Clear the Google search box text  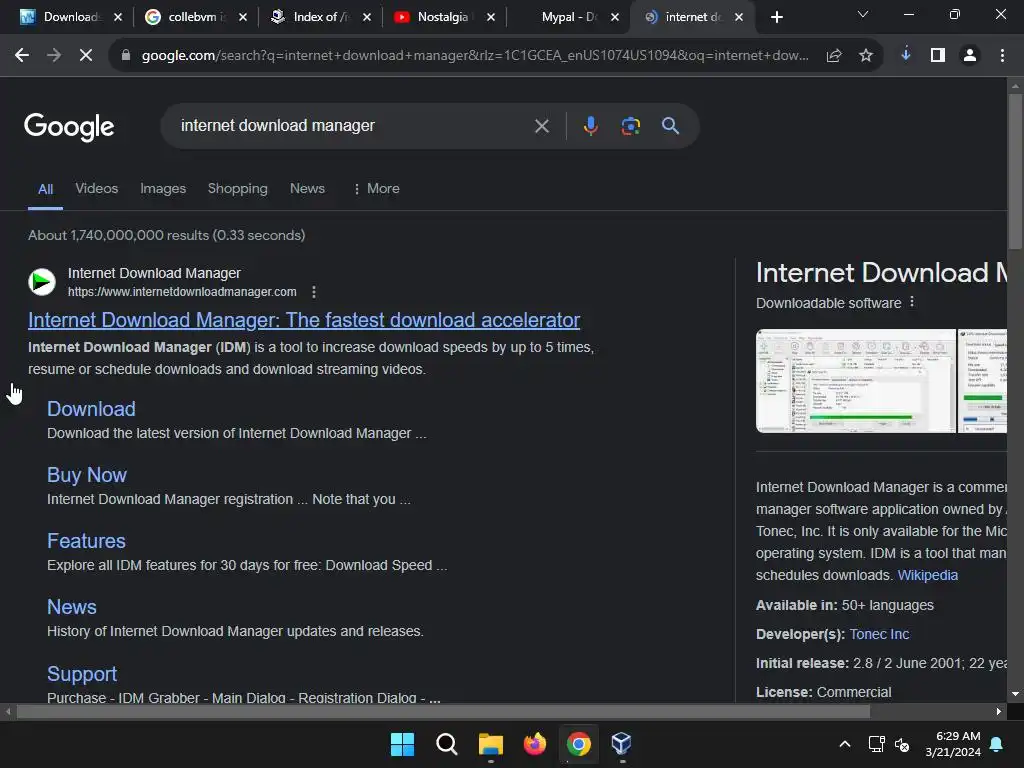[541, 126]
